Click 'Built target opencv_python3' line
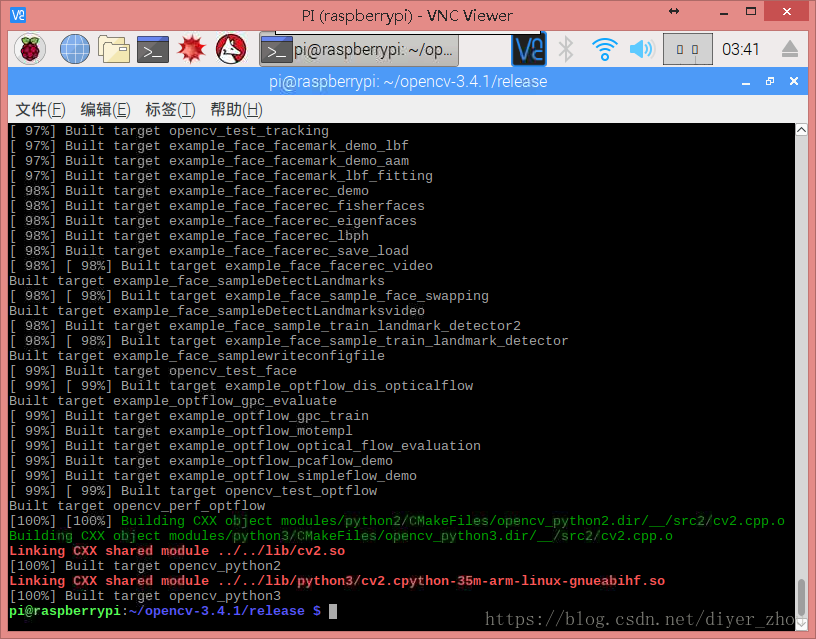This screenshot has width=816, height=639. coord(145,596)
